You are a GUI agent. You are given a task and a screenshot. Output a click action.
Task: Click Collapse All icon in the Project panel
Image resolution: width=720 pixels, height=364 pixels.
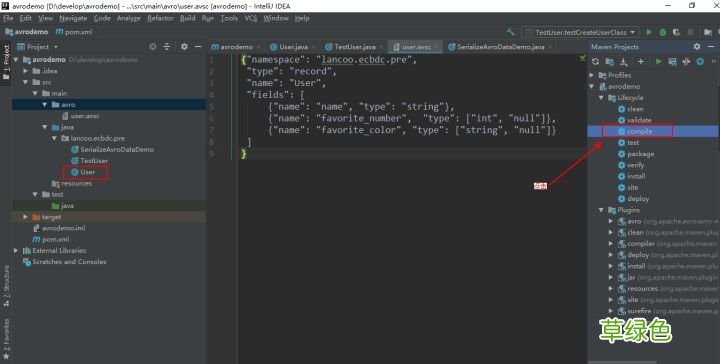tap(167, 47)
